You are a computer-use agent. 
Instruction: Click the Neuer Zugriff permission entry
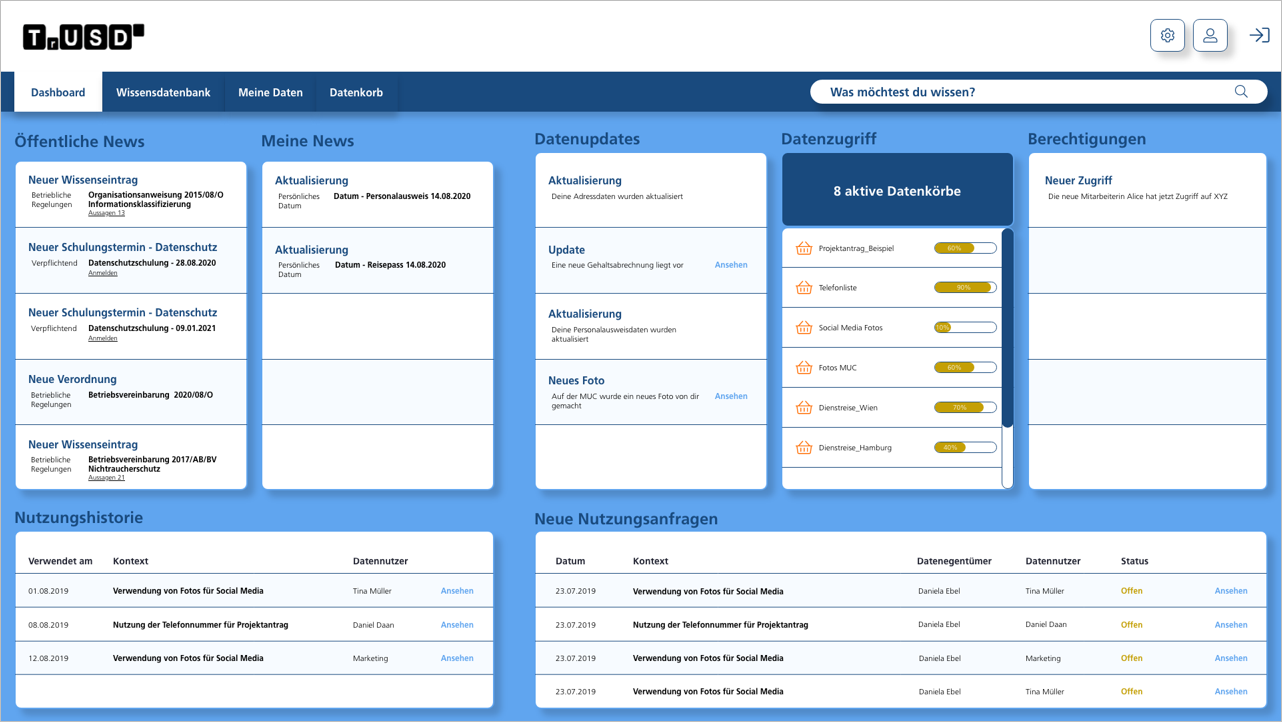pyautogui.click(x=1147, y=190)
